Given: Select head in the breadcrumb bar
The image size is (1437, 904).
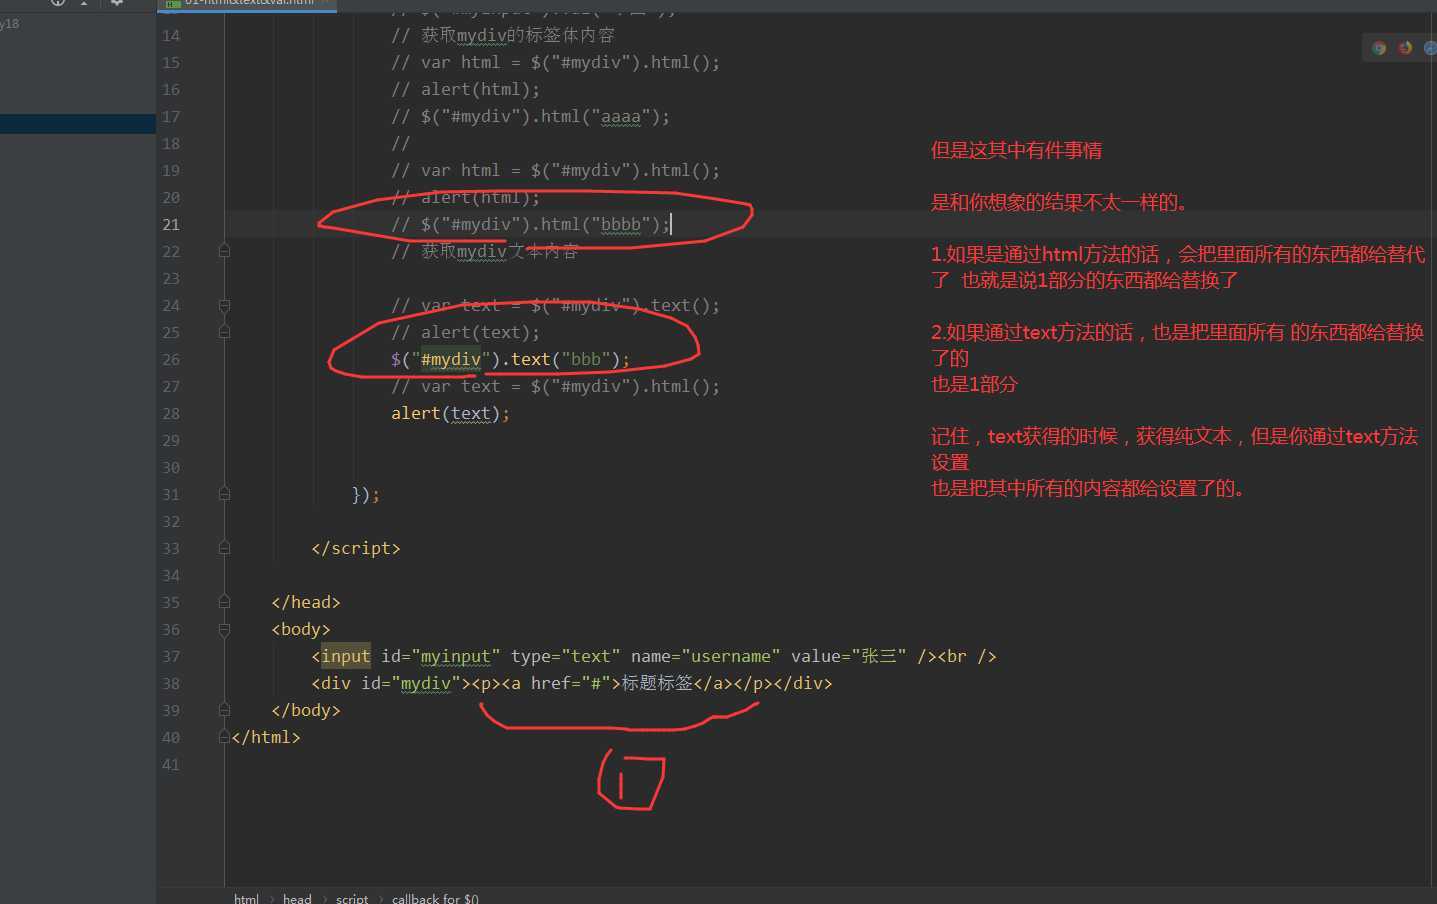Looking at the screenshot, I should coord(297,898).
